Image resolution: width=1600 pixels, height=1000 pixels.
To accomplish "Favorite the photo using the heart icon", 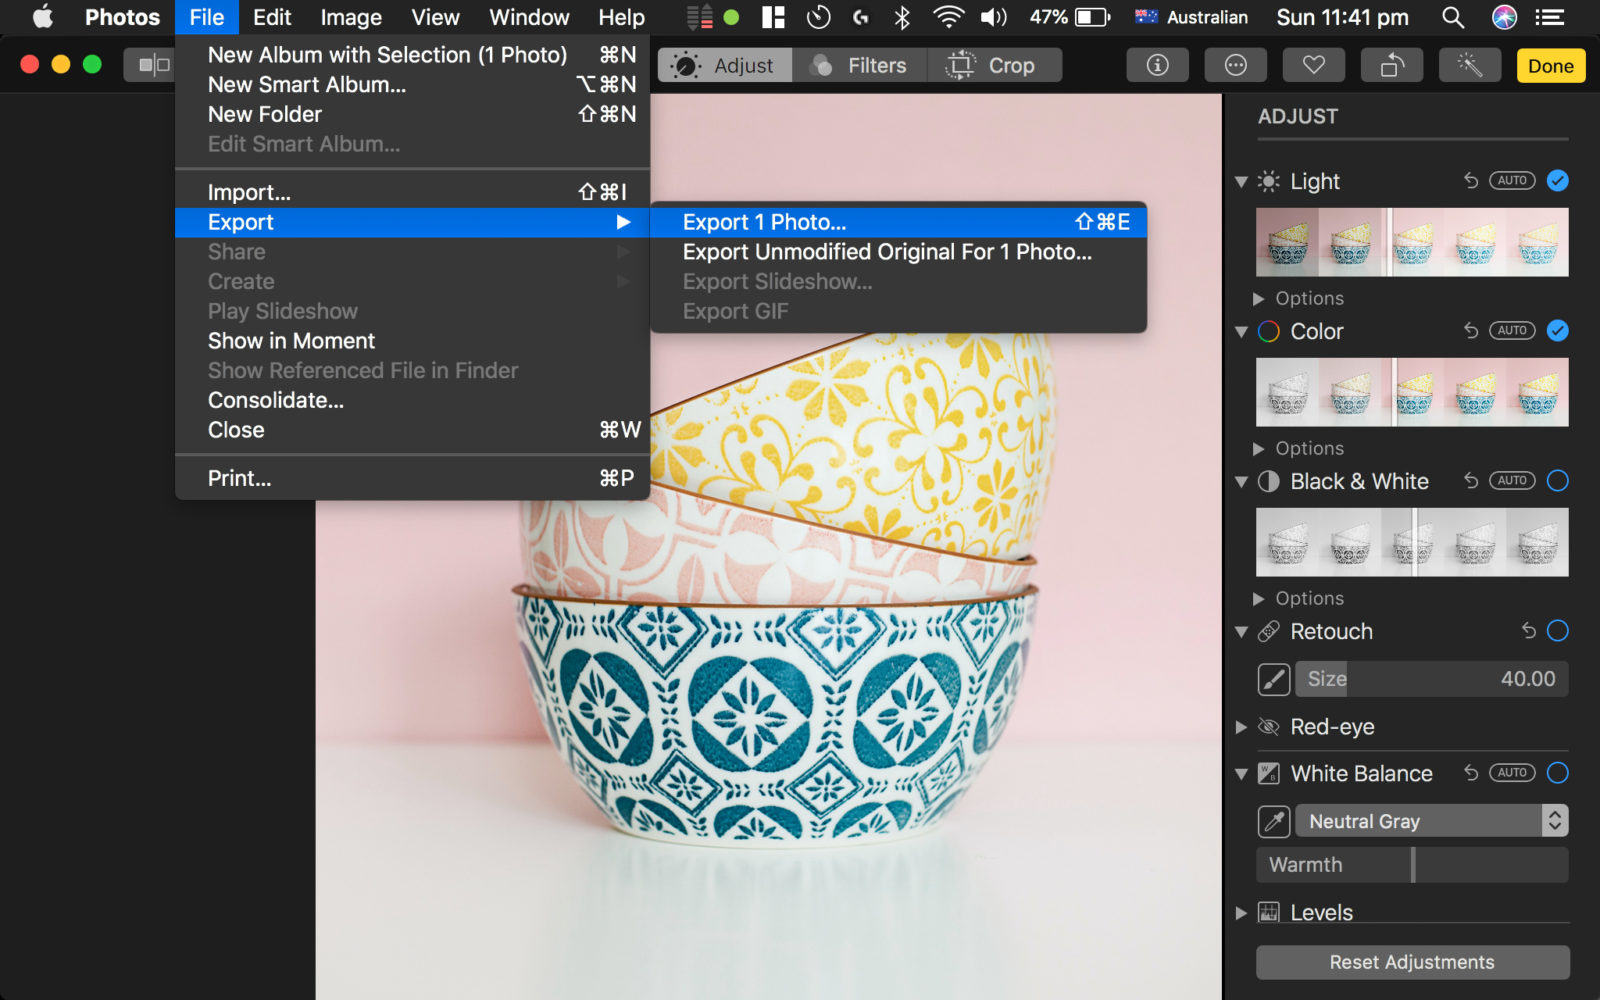I will pos(1313,65).
